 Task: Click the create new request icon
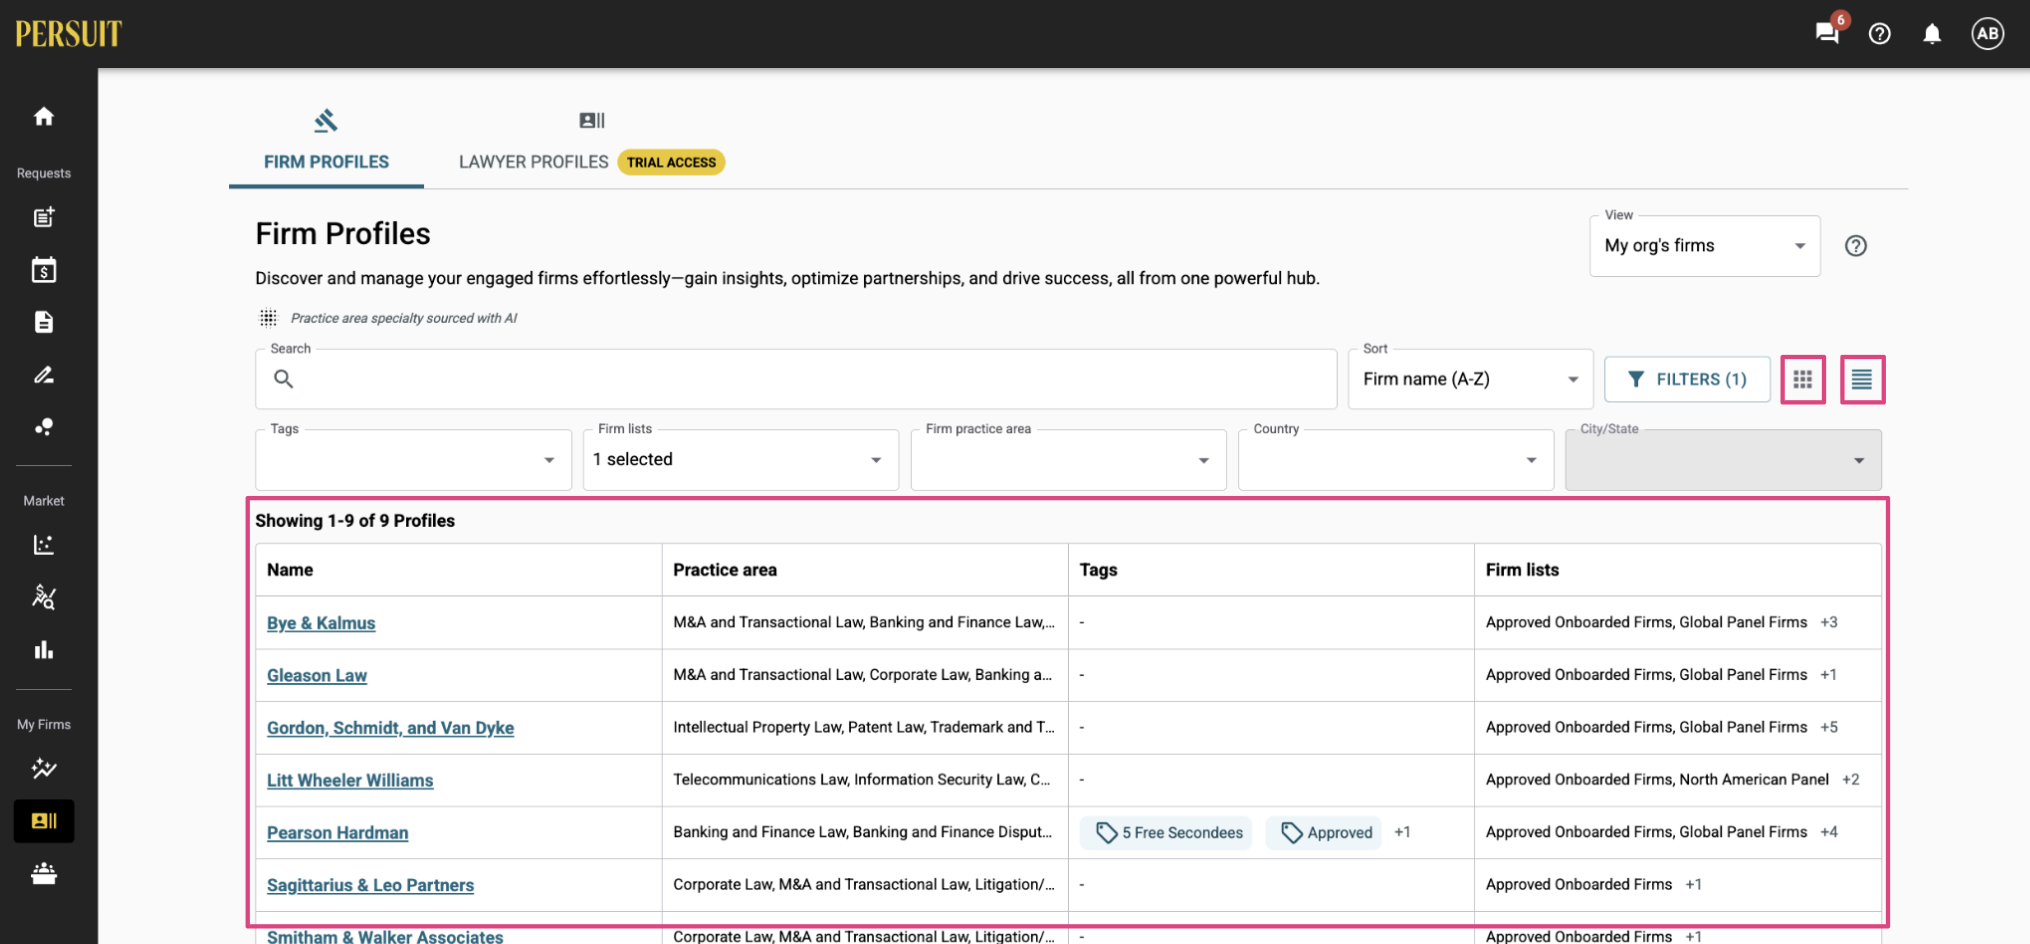coord(44,217)
